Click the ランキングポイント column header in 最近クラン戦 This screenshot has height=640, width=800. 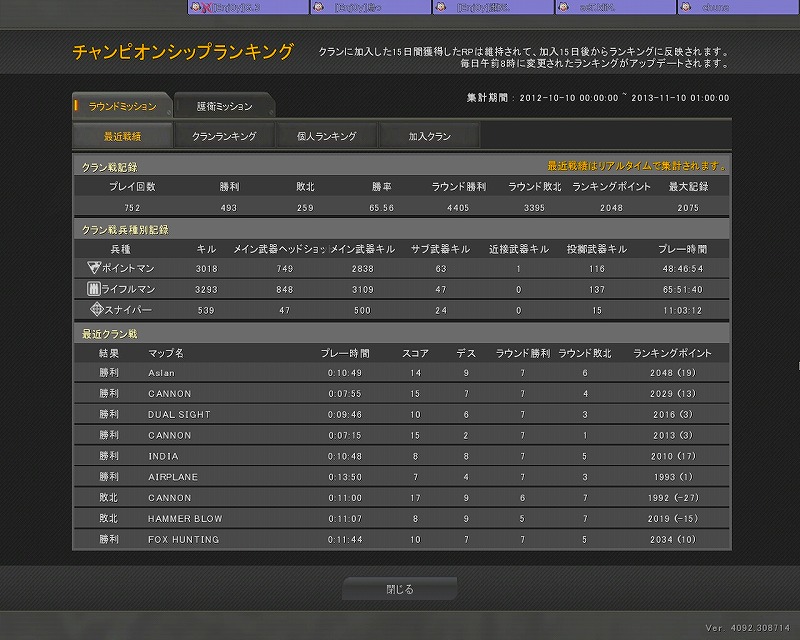673,353
